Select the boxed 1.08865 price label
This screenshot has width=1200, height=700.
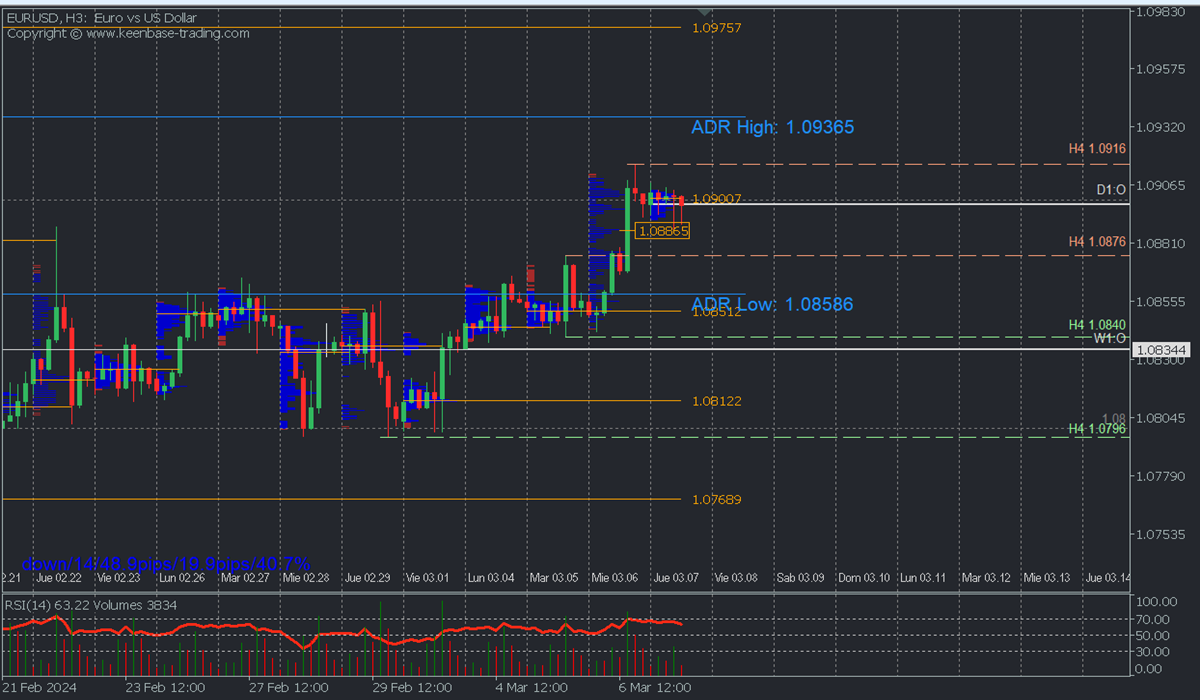coord(663,231)
